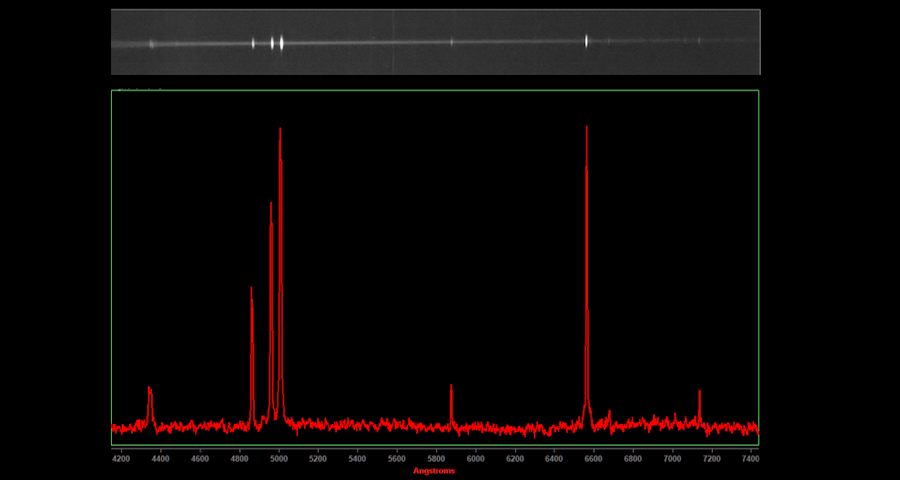The height and width of the screenshot is (480, 900).
Task: Click the bright line right of center in spectrum strip
Action: point(586,42)
